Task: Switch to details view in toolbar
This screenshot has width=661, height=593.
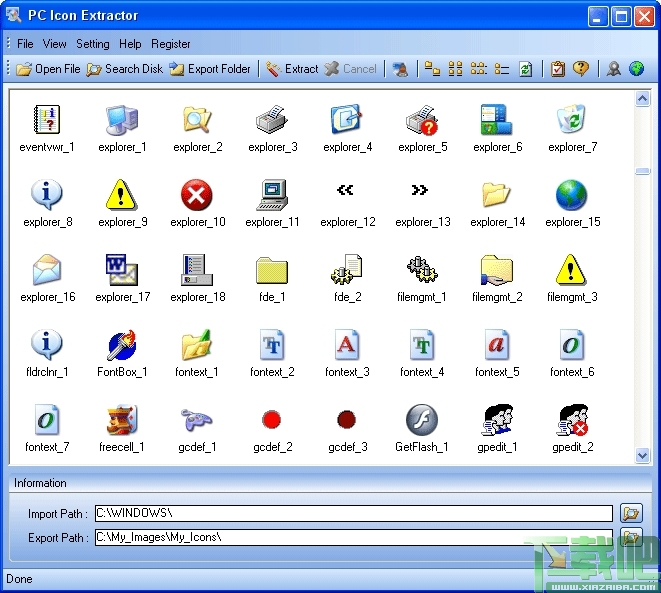Action: (502, 68)
